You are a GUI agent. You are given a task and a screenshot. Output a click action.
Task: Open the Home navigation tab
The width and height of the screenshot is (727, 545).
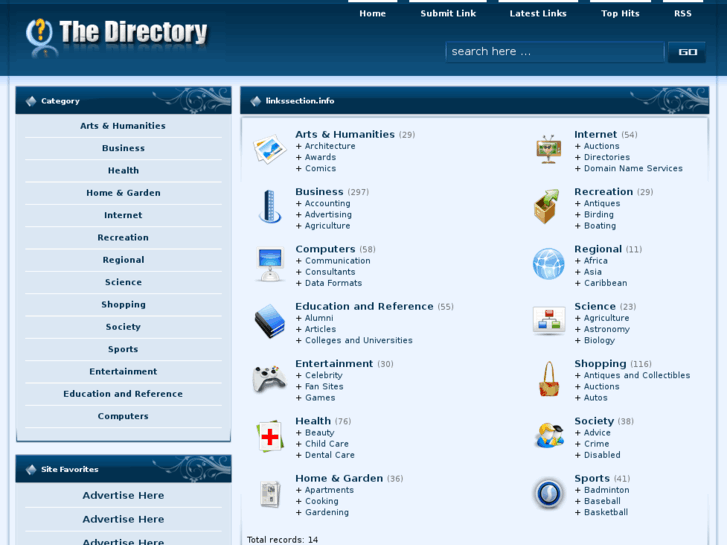coord(372,13)
